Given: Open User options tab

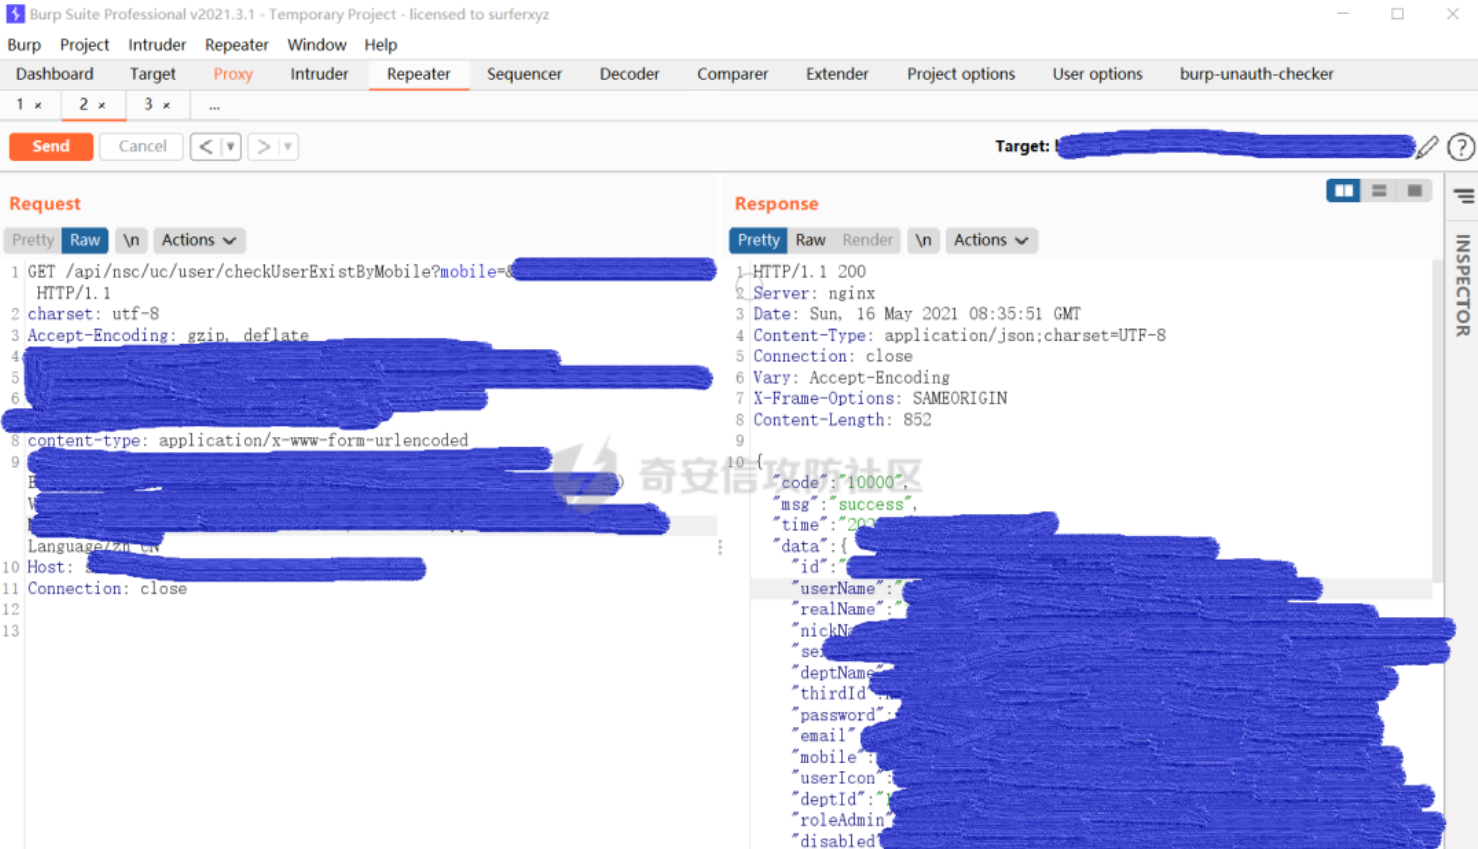Looking at the screenshot, I should 1097,74.
